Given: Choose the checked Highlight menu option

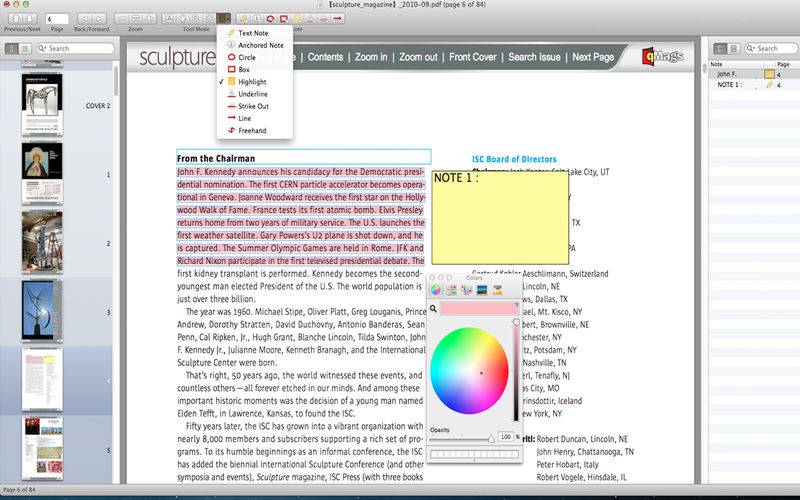Looking at the screenshot, I should click(x=255, y=82).
